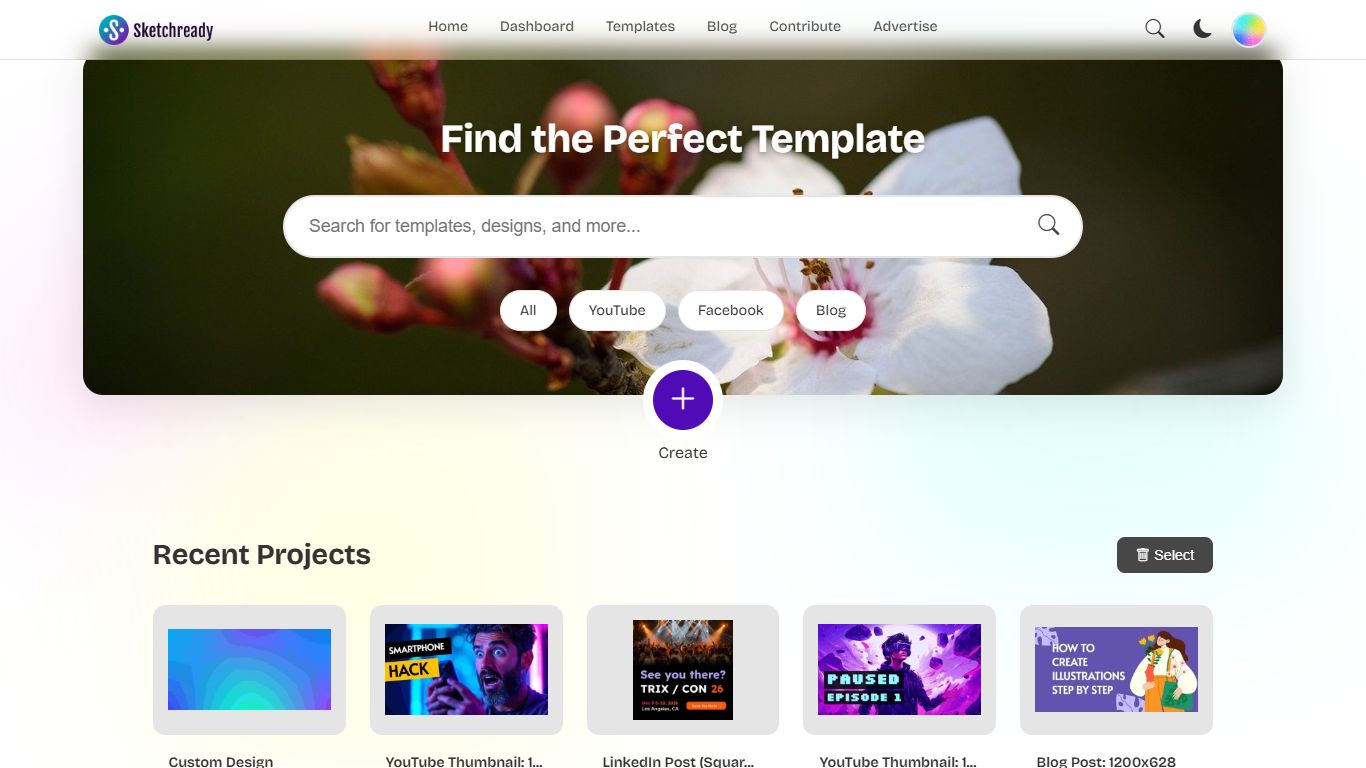The height and width of the screenshot is (768, 1366).
Task: Open the Templates navigation link
Action: [640, 27]
